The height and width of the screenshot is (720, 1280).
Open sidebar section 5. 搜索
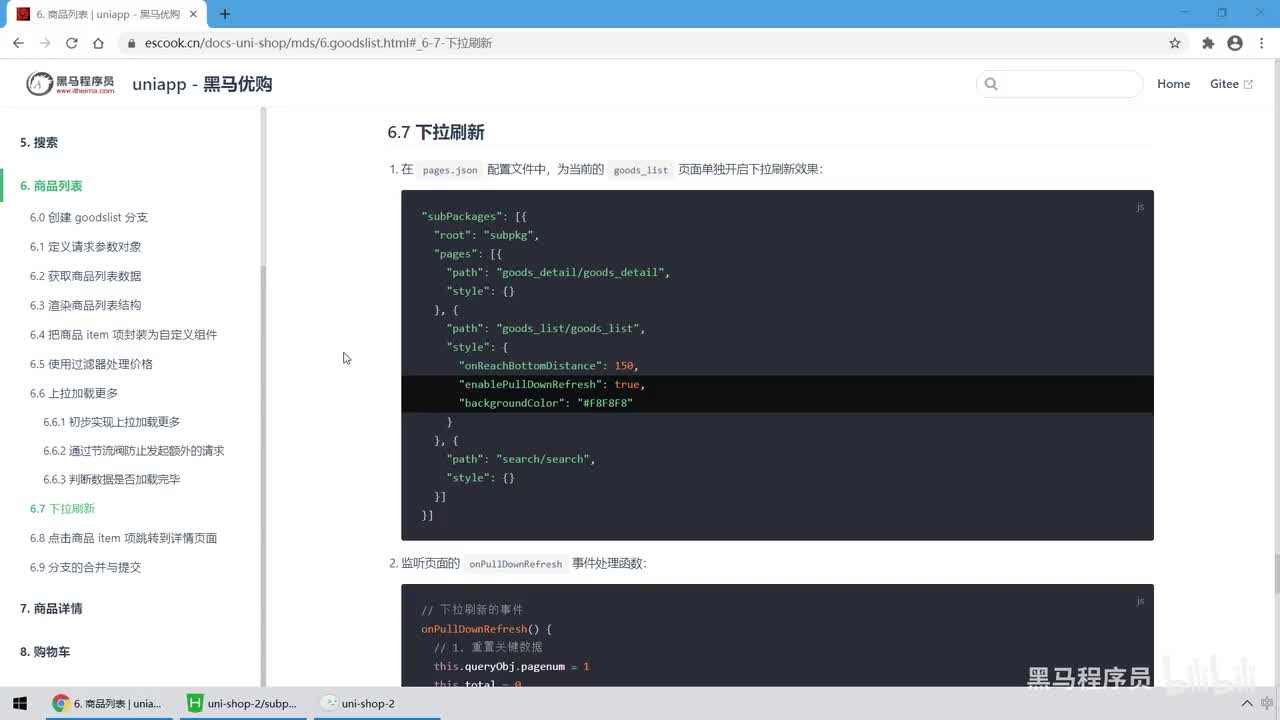point(39,143)
